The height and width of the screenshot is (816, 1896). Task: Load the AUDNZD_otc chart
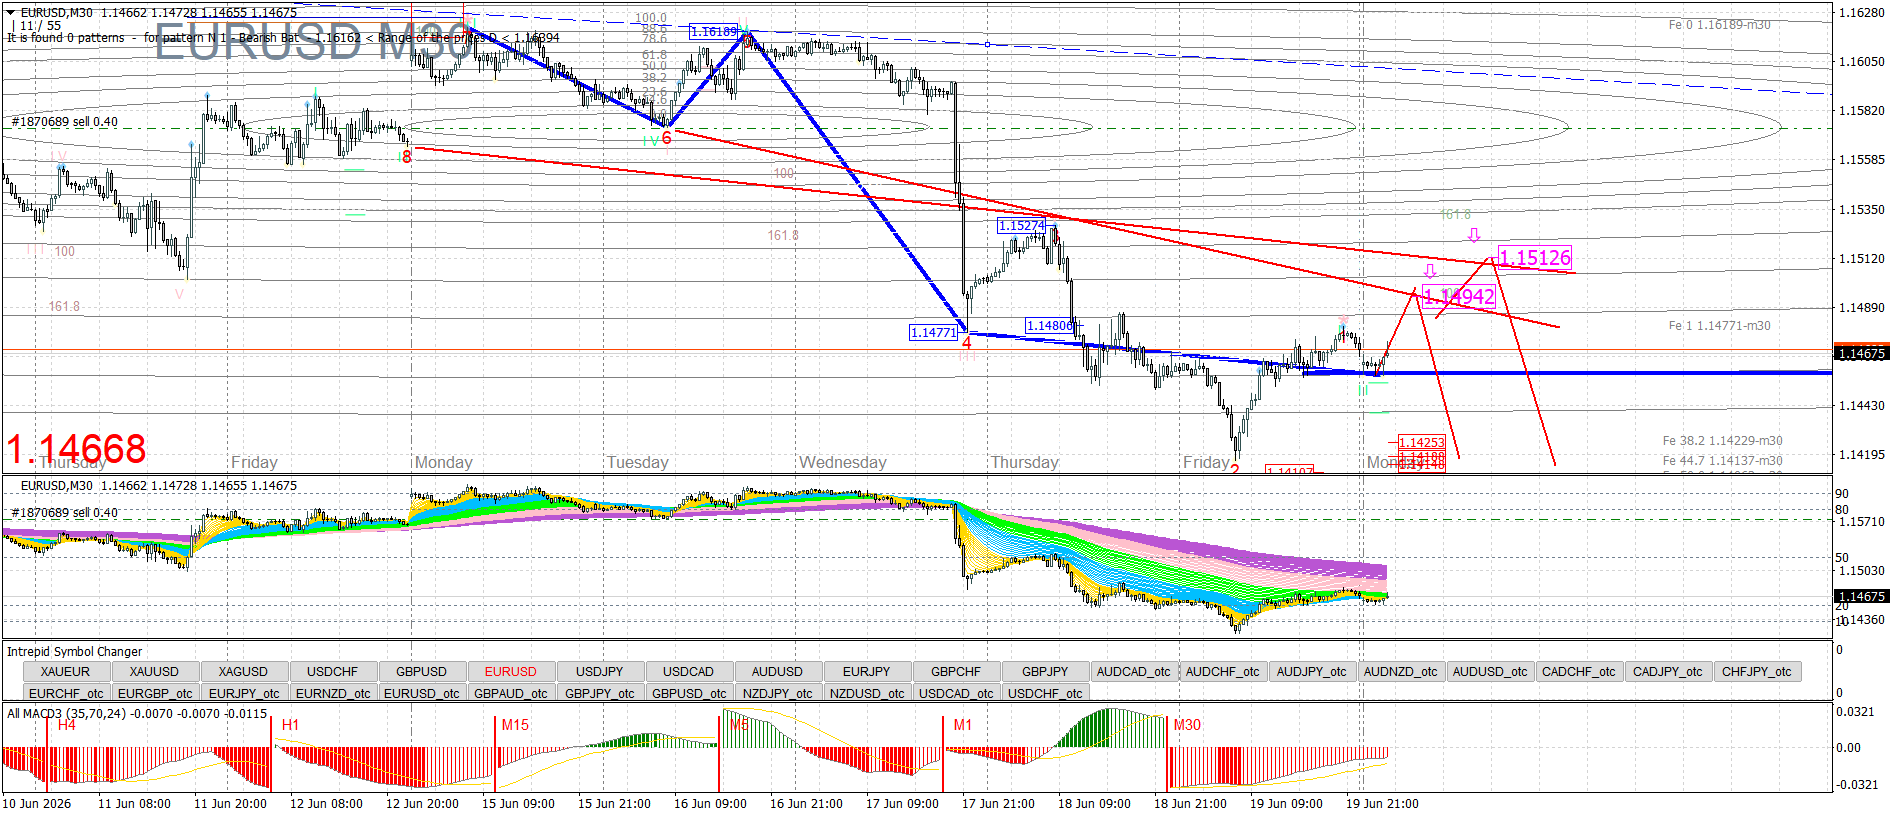click(x=1401, y=672)
